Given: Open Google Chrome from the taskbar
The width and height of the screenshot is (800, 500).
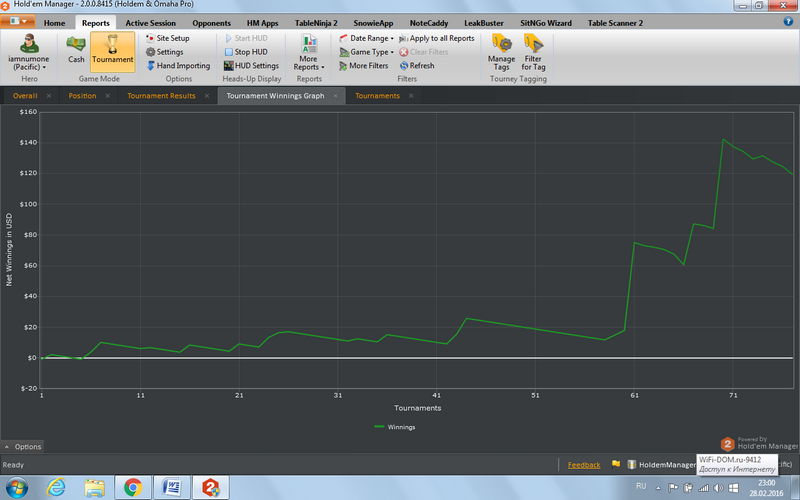Looking at the screenshot, I should [x=132, y=488].
